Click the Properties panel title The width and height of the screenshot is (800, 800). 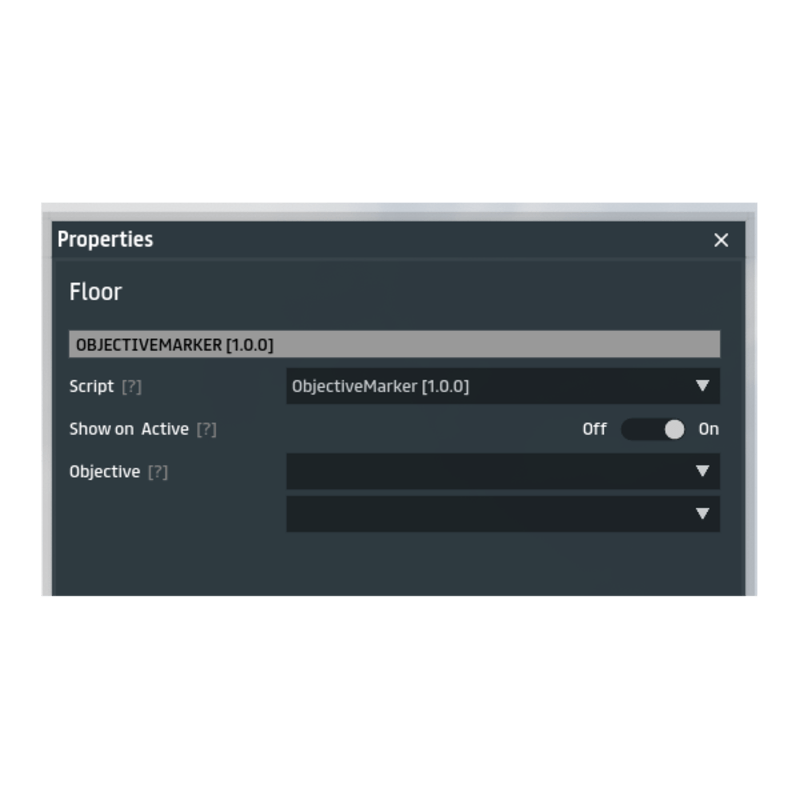[105, 239]
